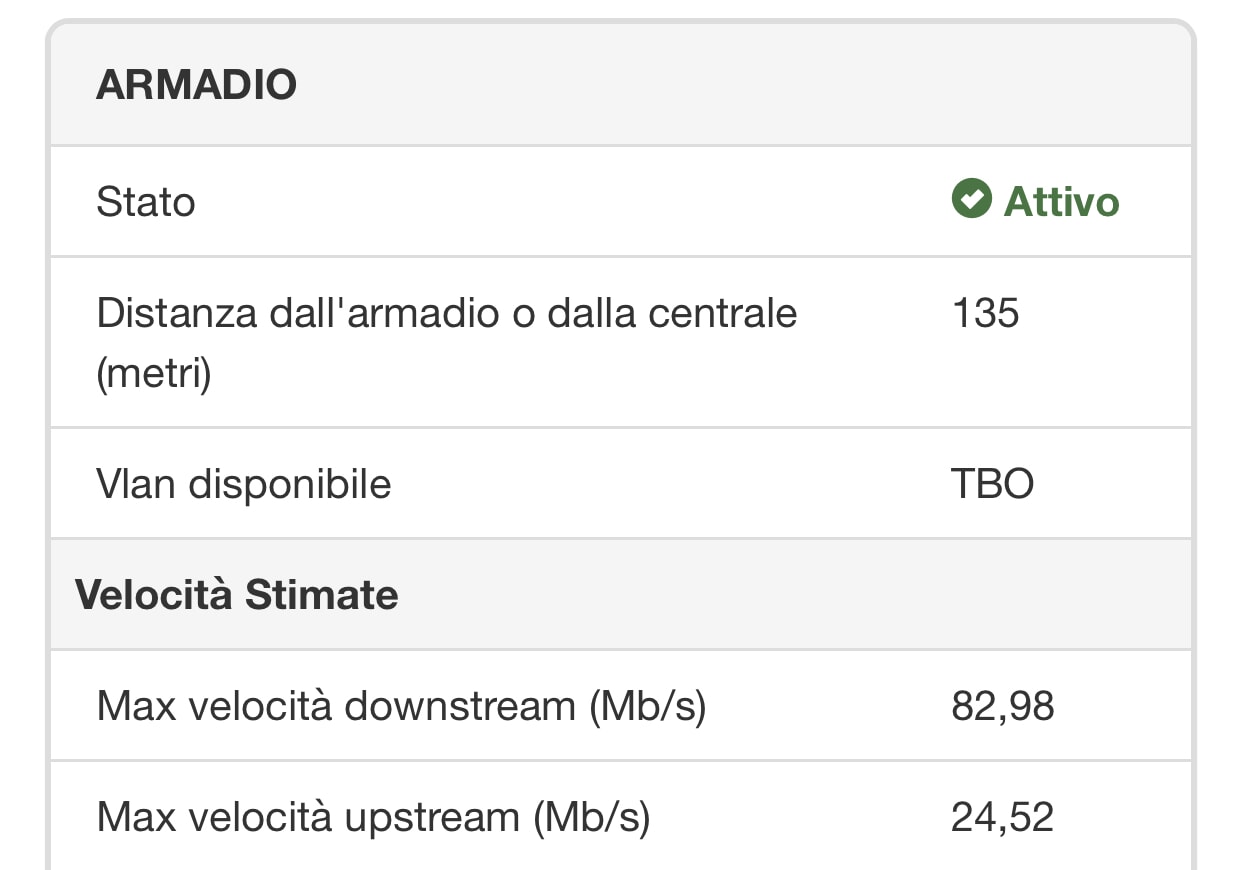The image size is (1242, 870).
Task: Click the green checkmark icon beside Attivo
Action: [970, 199]
